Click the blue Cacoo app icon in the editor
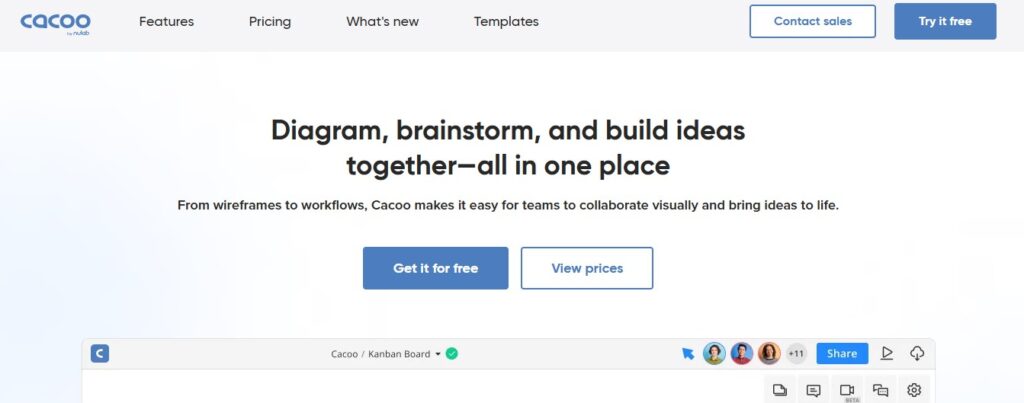1024x403 pixels. click(x=99, y=353)
